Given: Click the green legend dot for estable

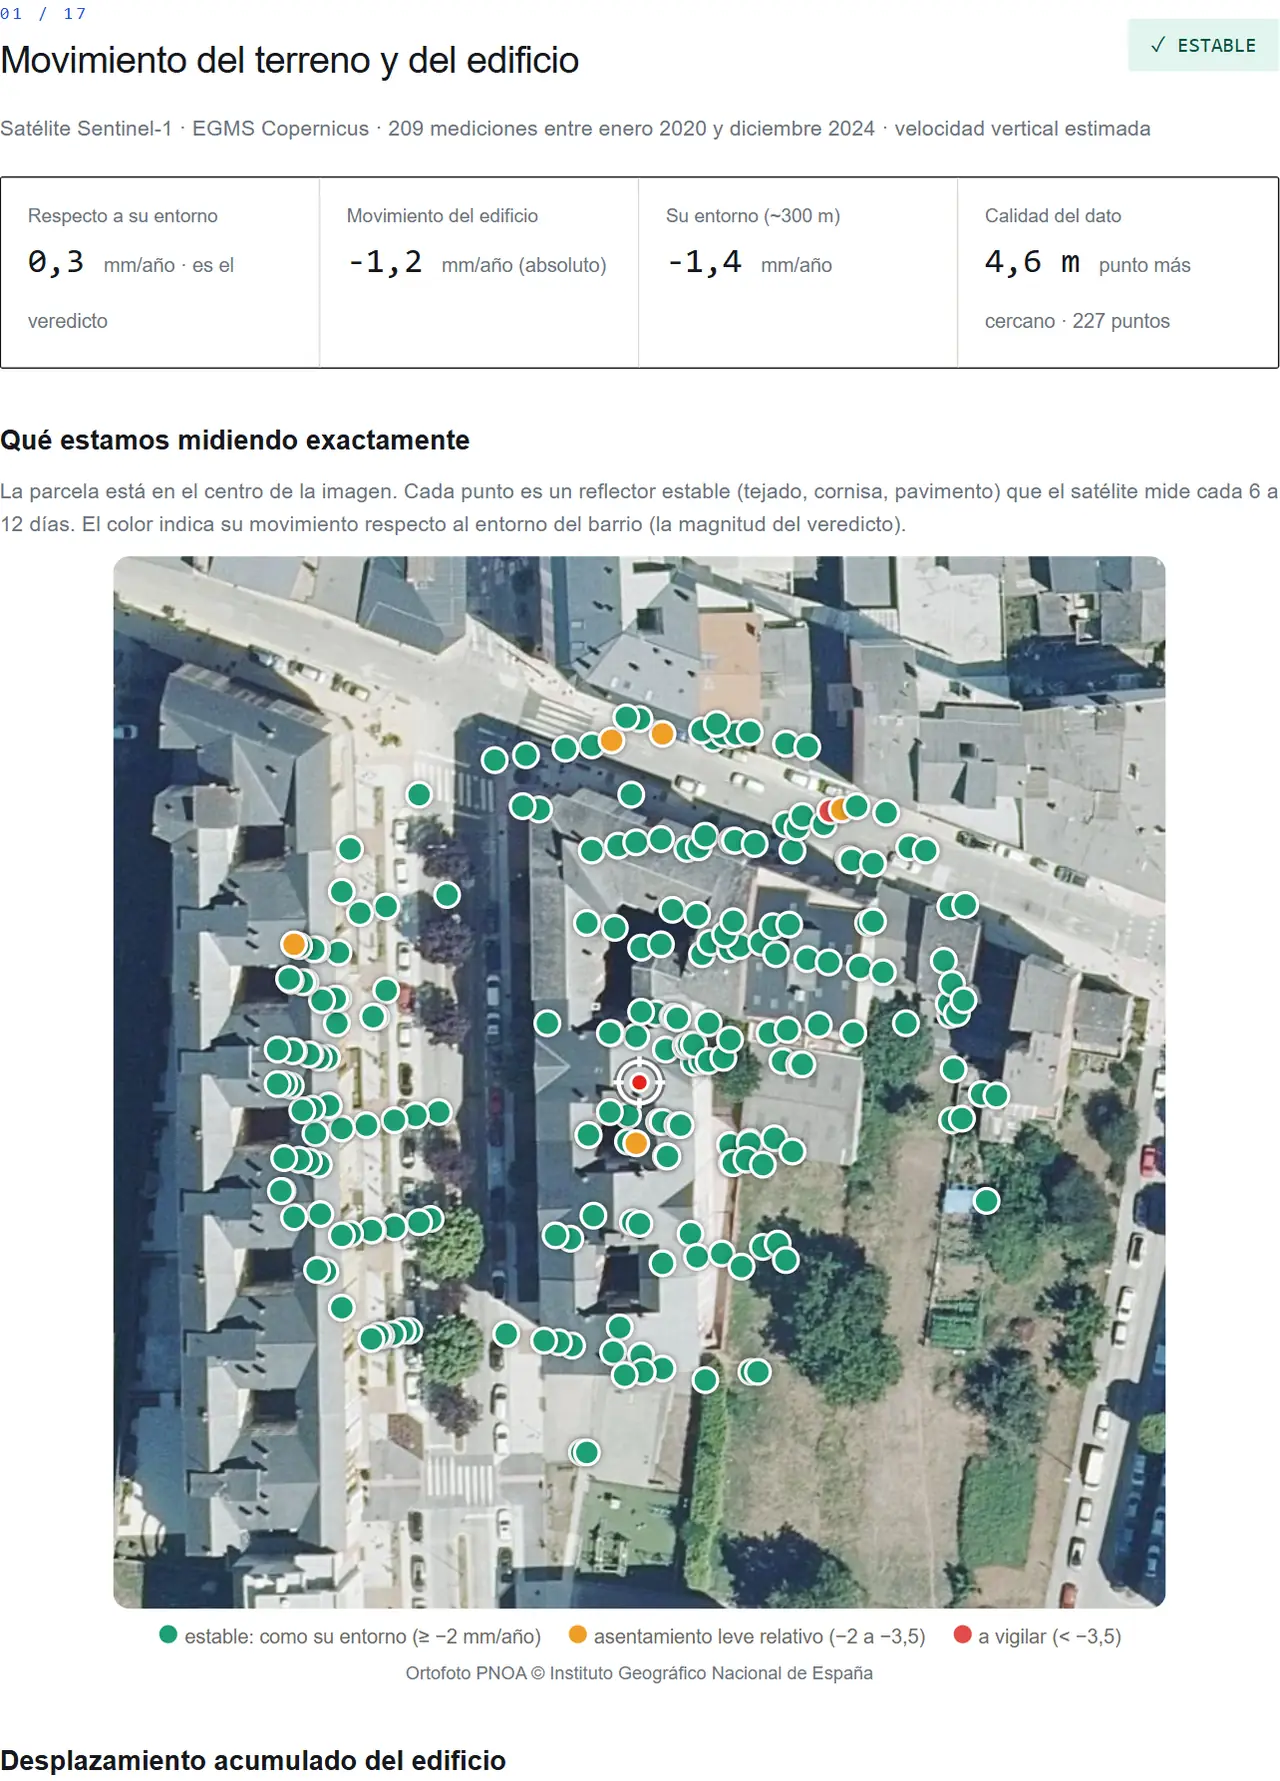Looking at the screenshot, I should tap(168, 1635).
